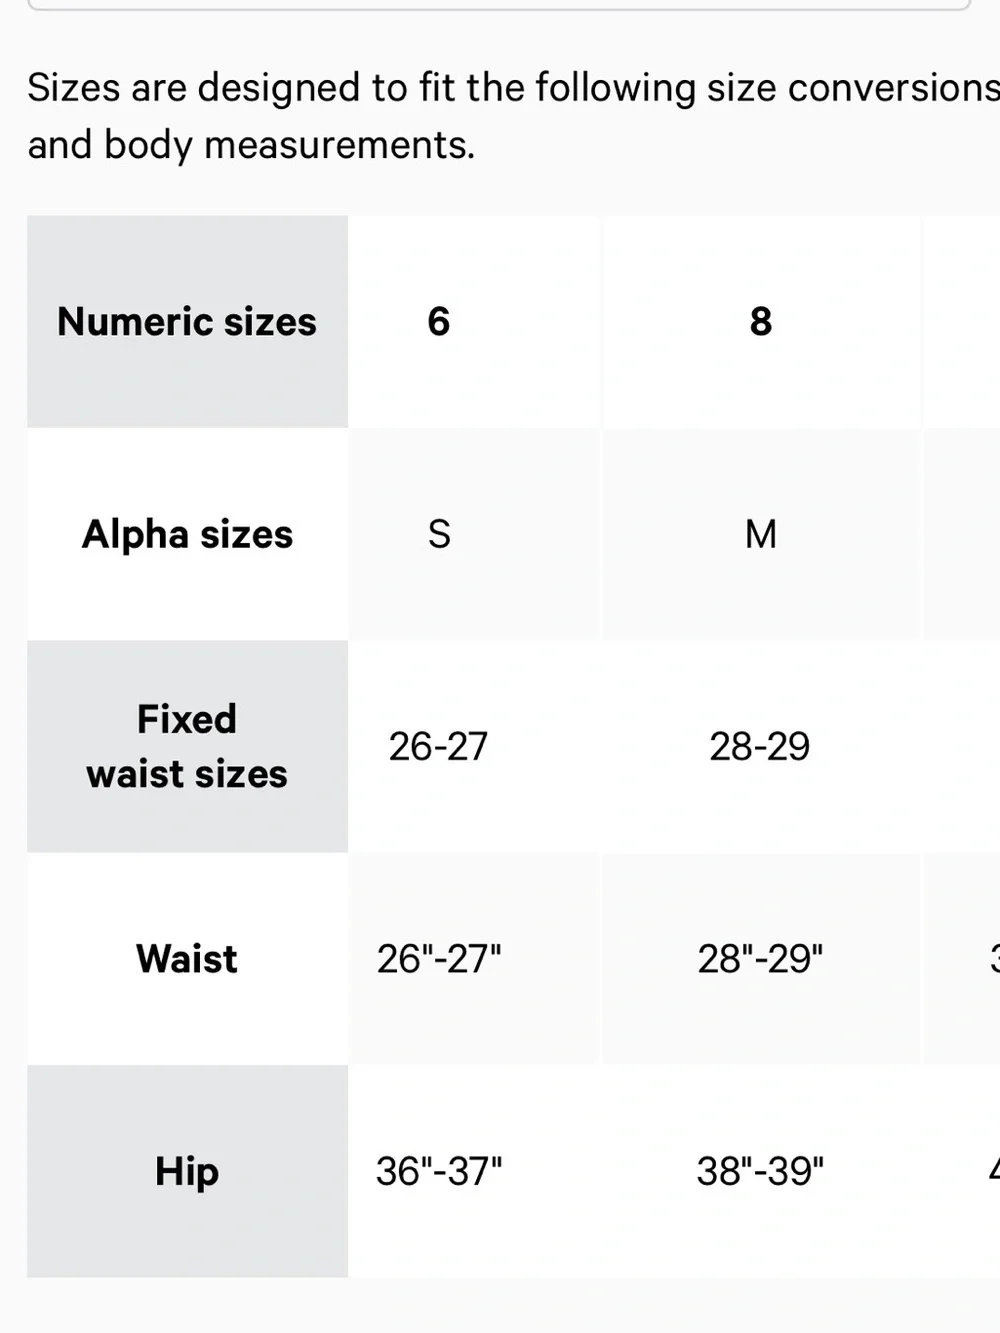Click fixed waist size 28-29 cell

[x=762, y=747]
